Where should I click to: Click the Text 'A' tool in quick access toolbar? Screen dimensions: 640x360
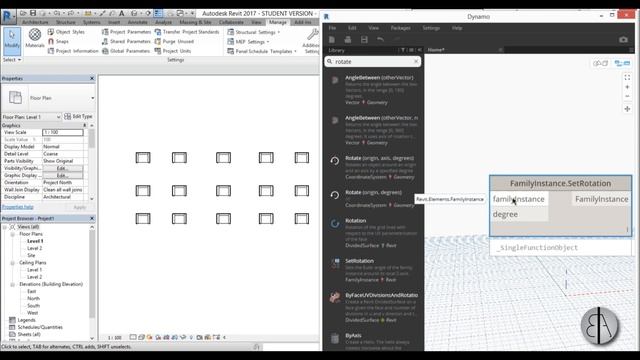coord(122,13)
